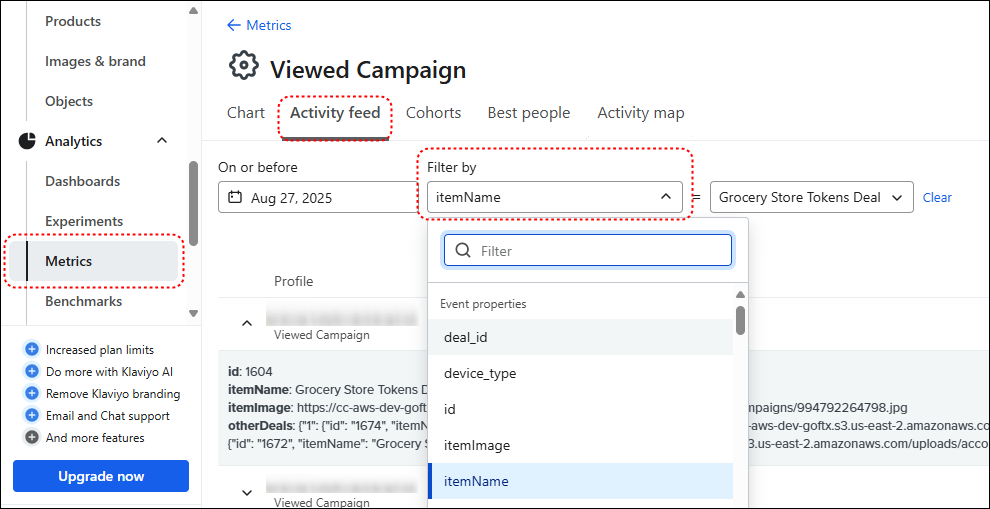This screenshot has height=509, width=990.
Task: Close the itemName Filter by dropdown
Action: [665, 197]
